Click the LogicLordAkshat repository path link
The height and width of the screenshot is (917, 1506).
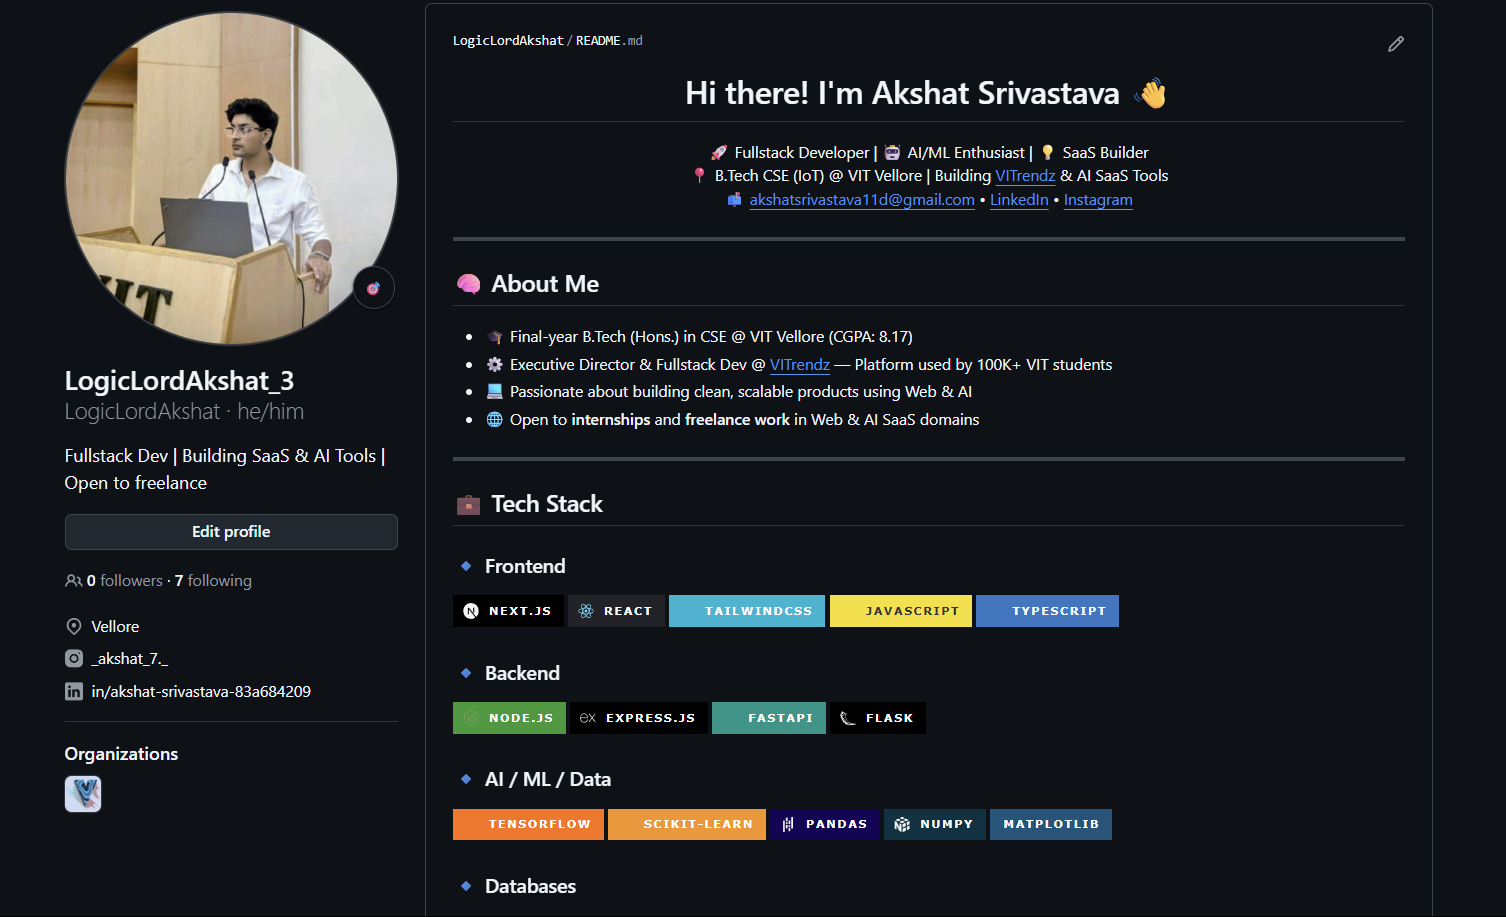click(x=508, y=41)
